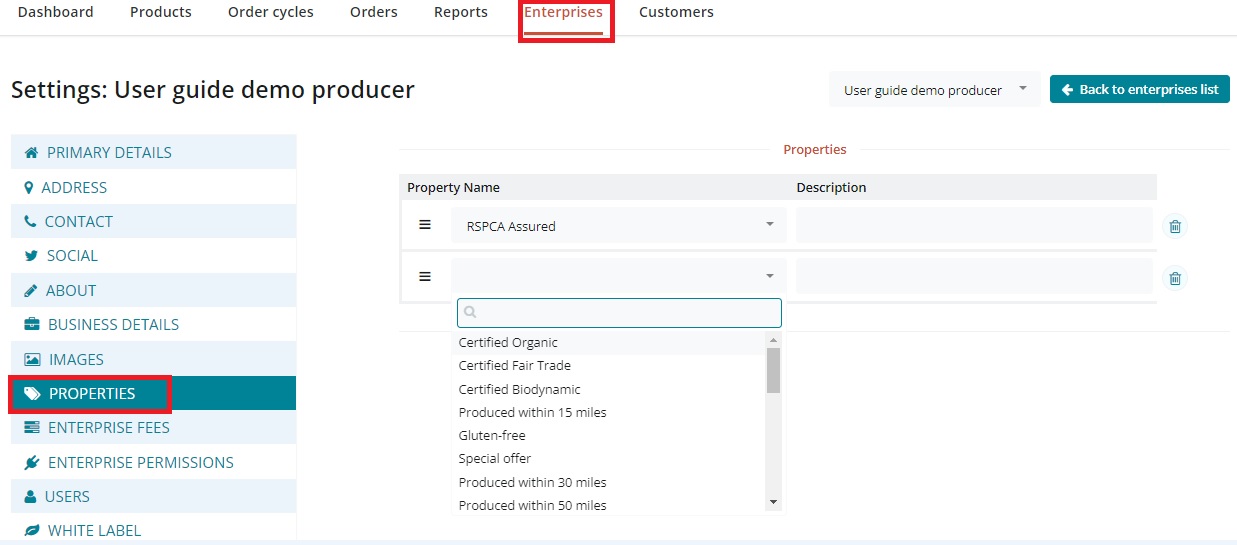Open Enterprise Permissions with plug icon
This screenshot has width=1237, height=545.
[140, 463]
